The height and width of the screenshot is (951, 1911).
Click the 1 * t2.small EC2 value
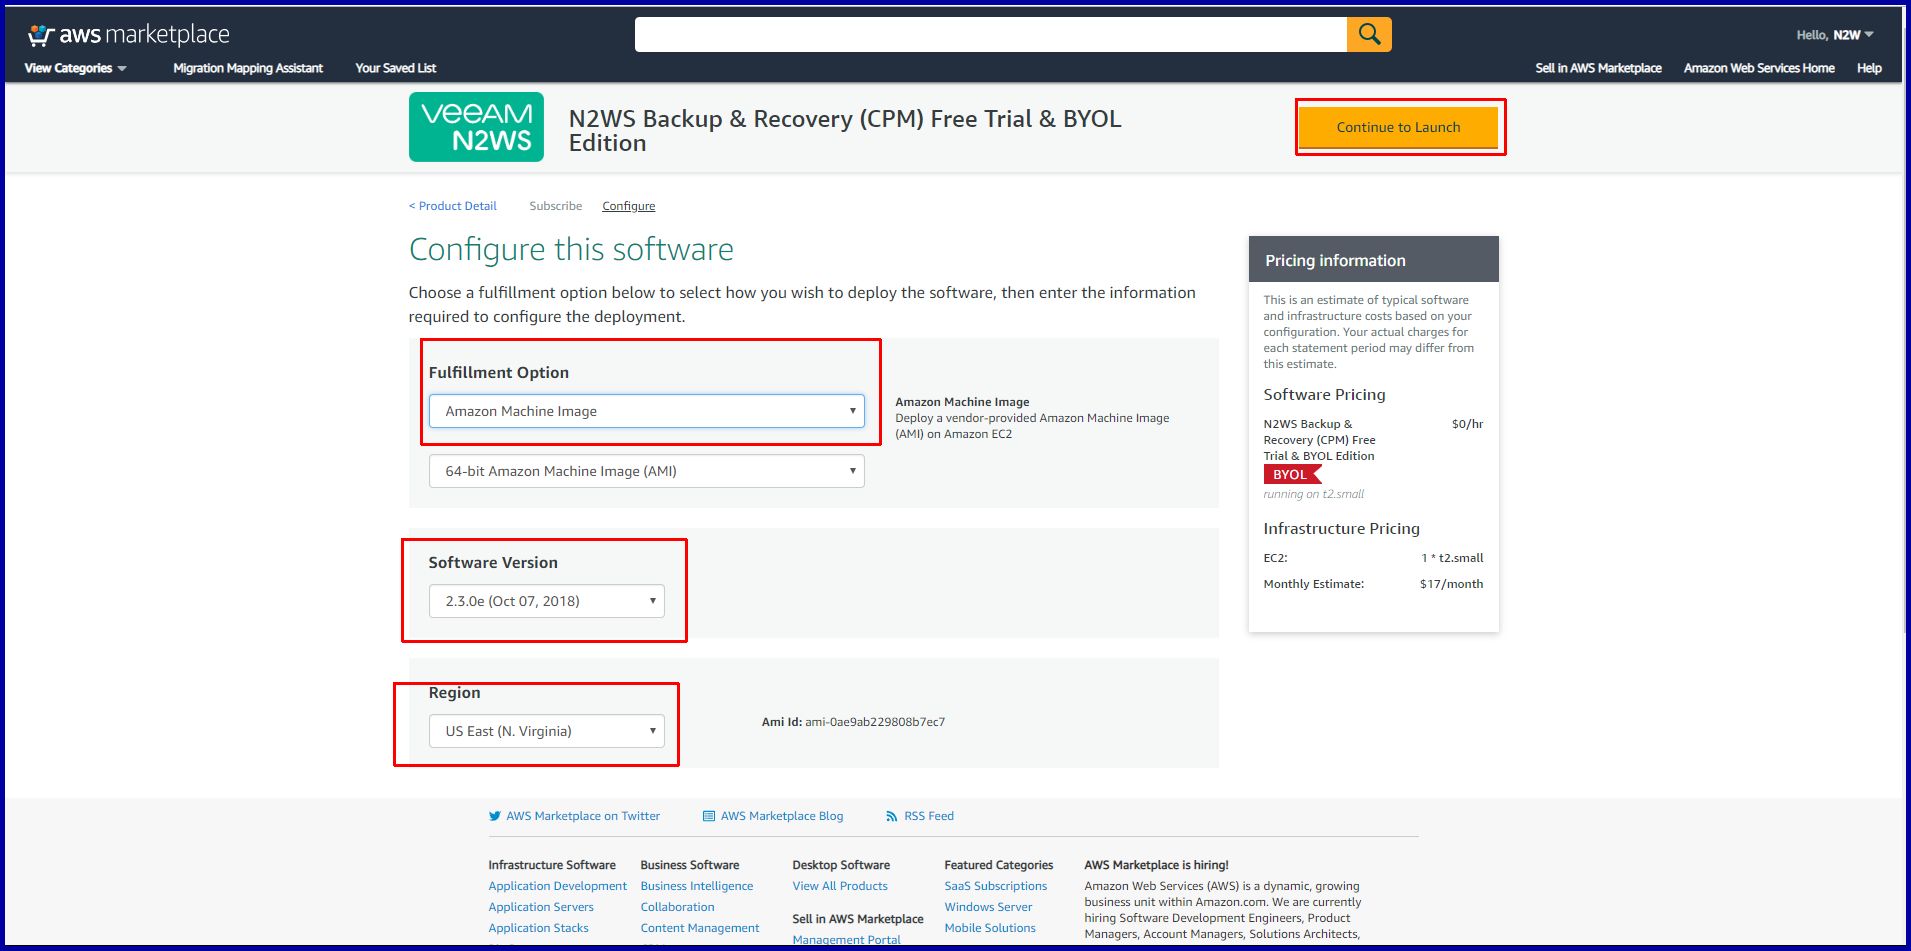click(1453, 558)
